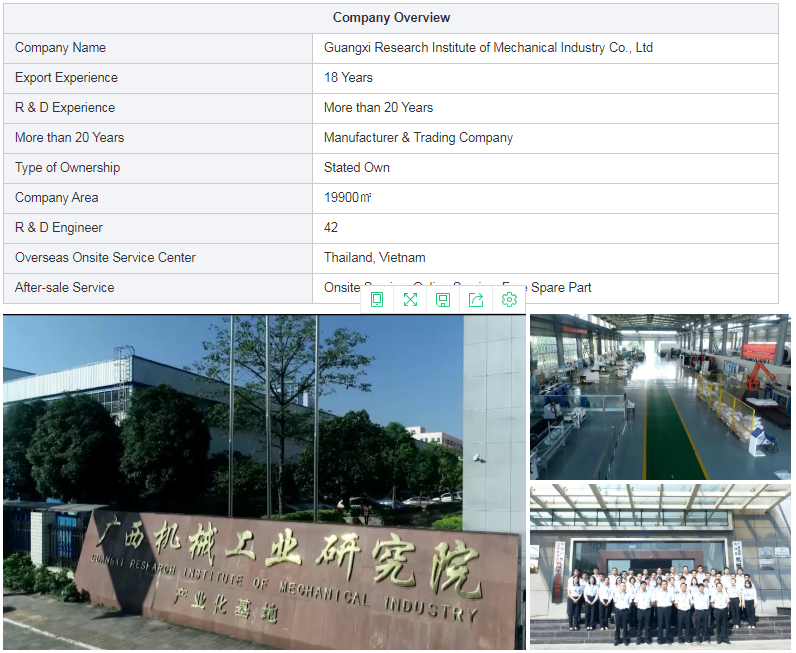The image size is (796, 653).
Task: Open the staff group photo
Action: coord(660,566)
